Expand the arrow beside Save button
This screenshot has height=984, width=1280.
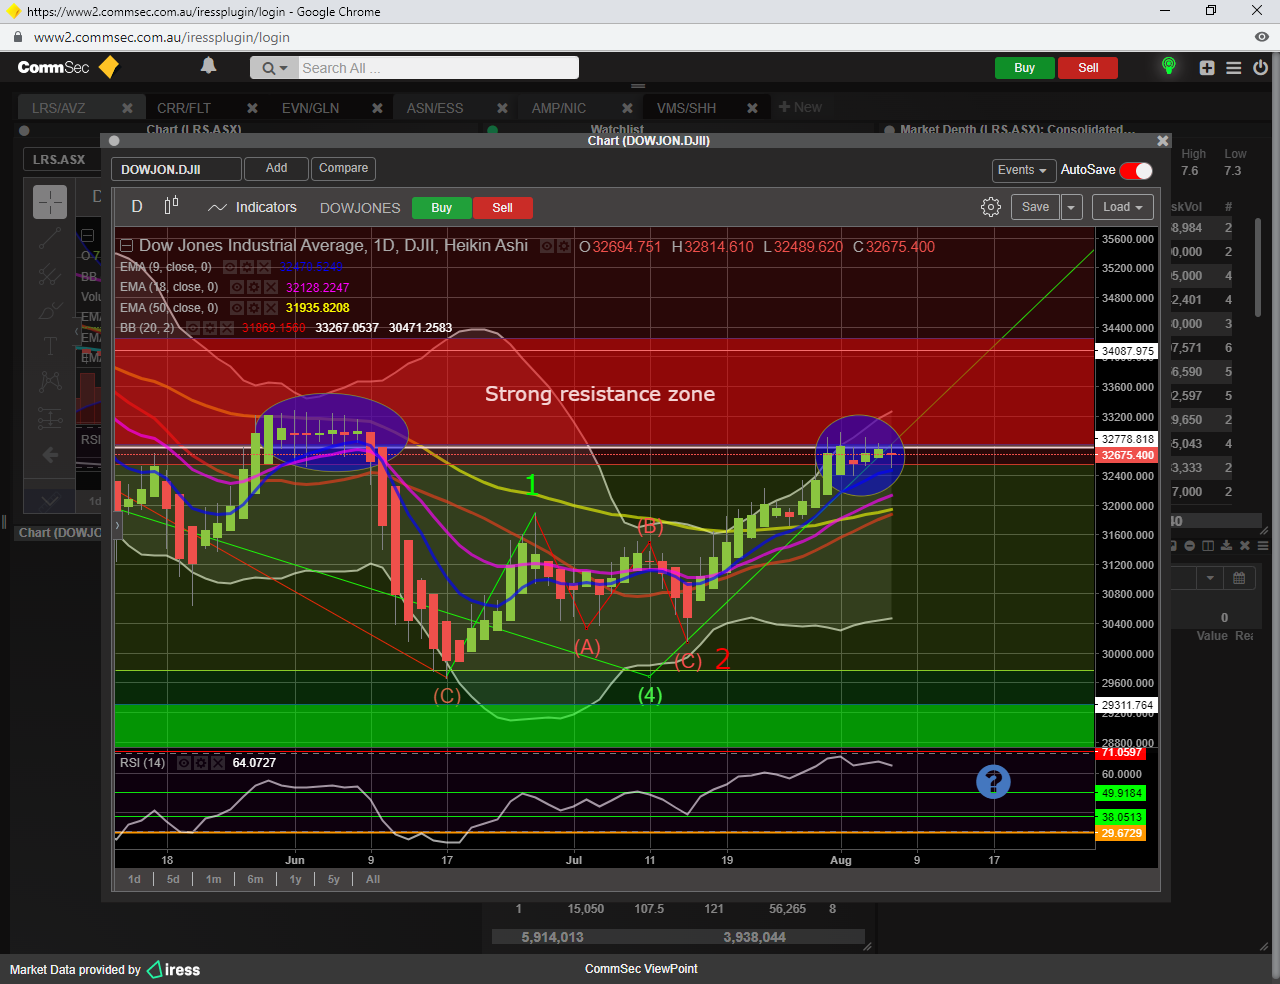[x=1071, y=207]
